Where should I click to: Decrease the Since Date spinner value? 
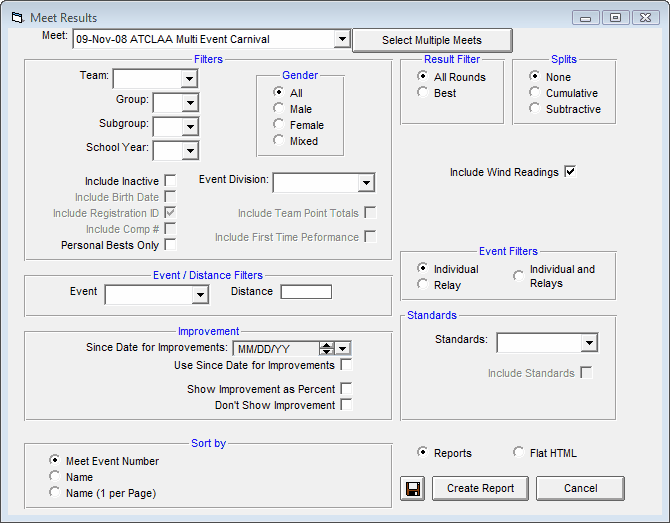(326, 352)
